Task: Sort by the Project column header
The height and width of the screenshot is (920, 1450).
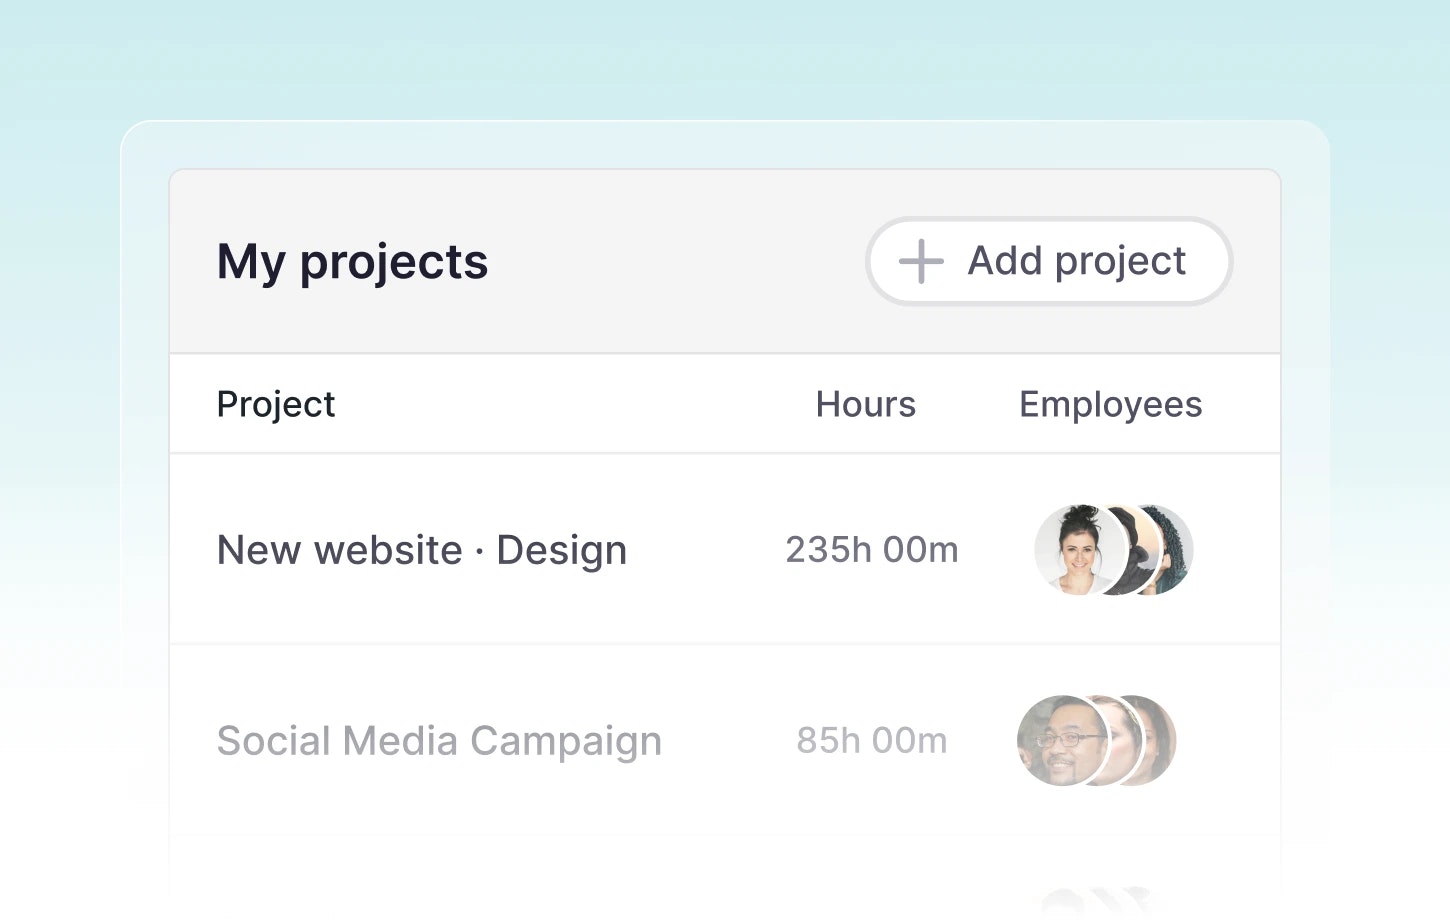Action: pyautogui.click(x=276, y=404)
